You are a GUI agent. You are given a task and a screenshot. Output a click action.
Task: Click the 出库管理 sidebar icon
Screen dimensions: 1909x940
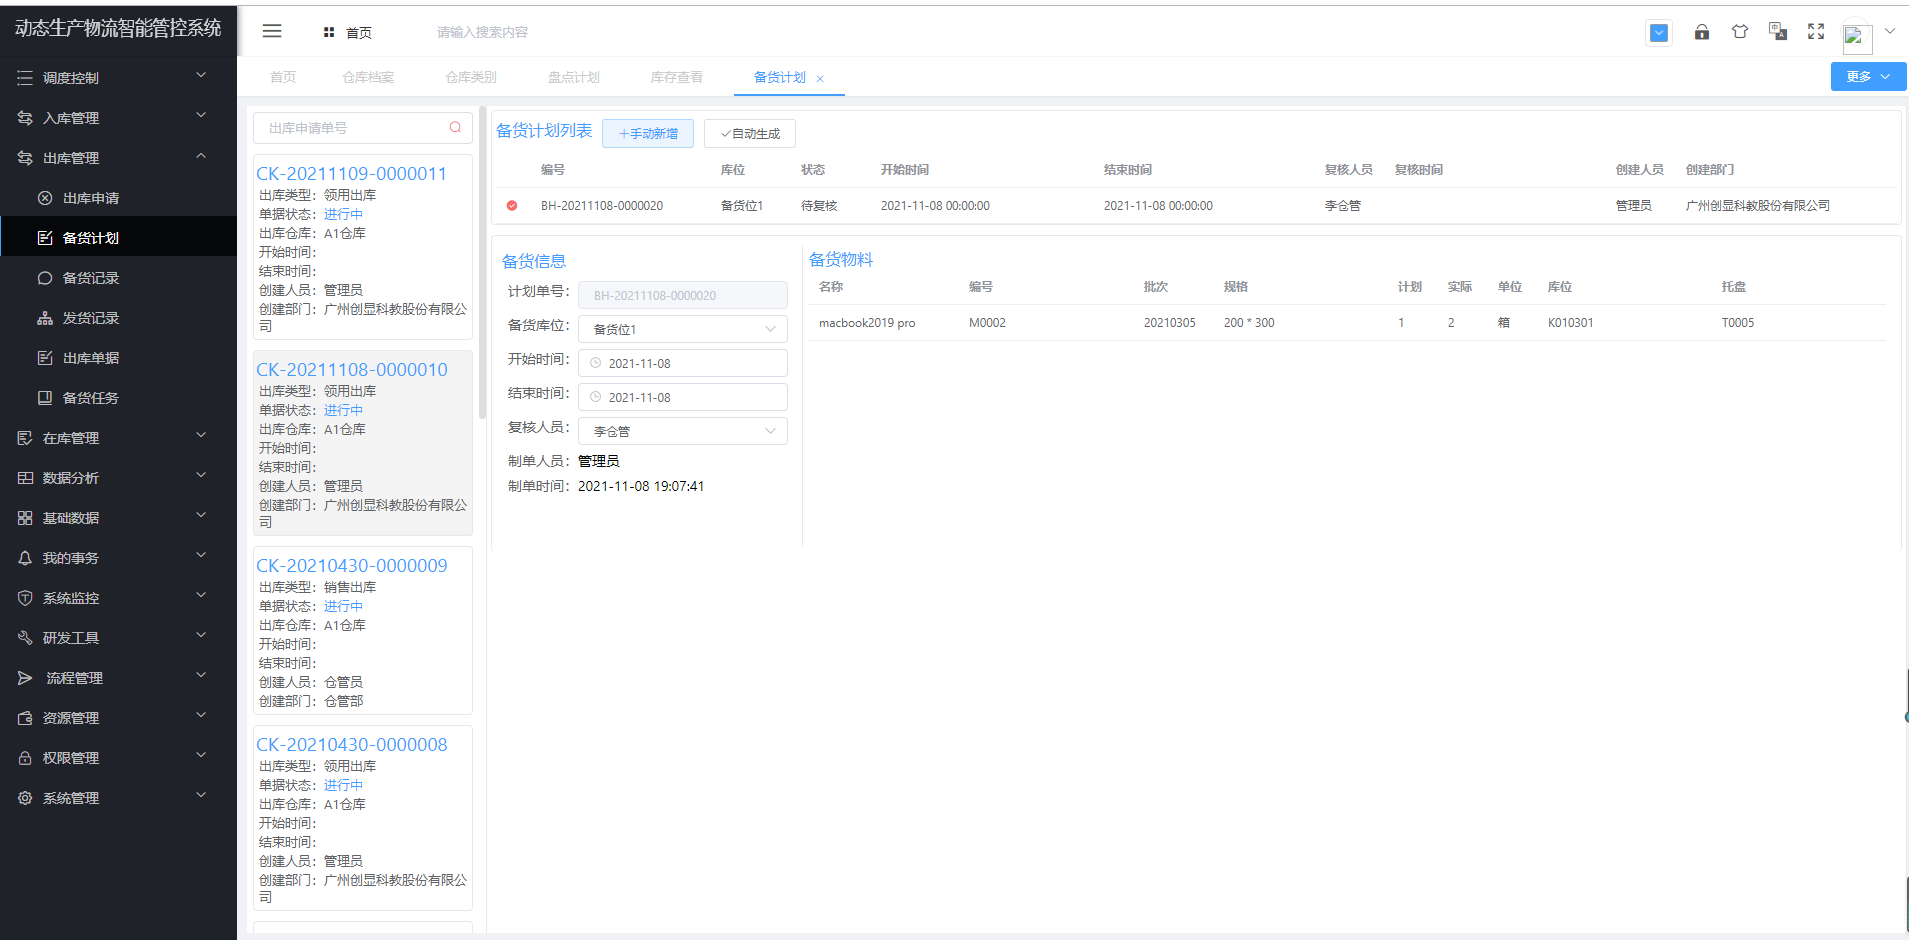pyautogui.click(x=25, y=158)
